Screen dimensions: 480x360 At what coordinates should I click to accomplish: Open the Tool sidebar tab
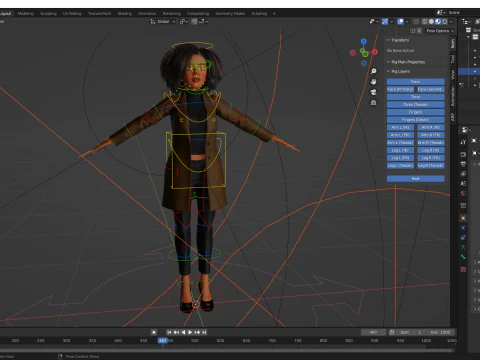coord(453,59)
